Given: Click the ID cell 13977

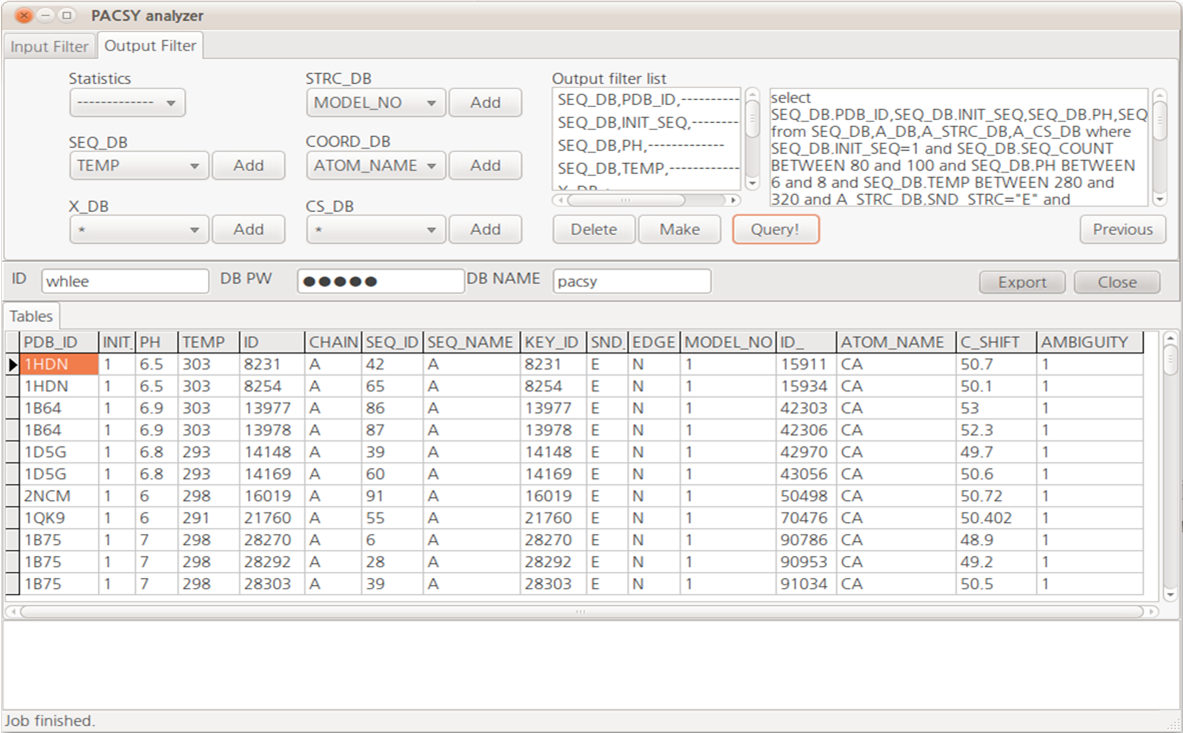Looking at the screenshot, I should pos(272,408).
